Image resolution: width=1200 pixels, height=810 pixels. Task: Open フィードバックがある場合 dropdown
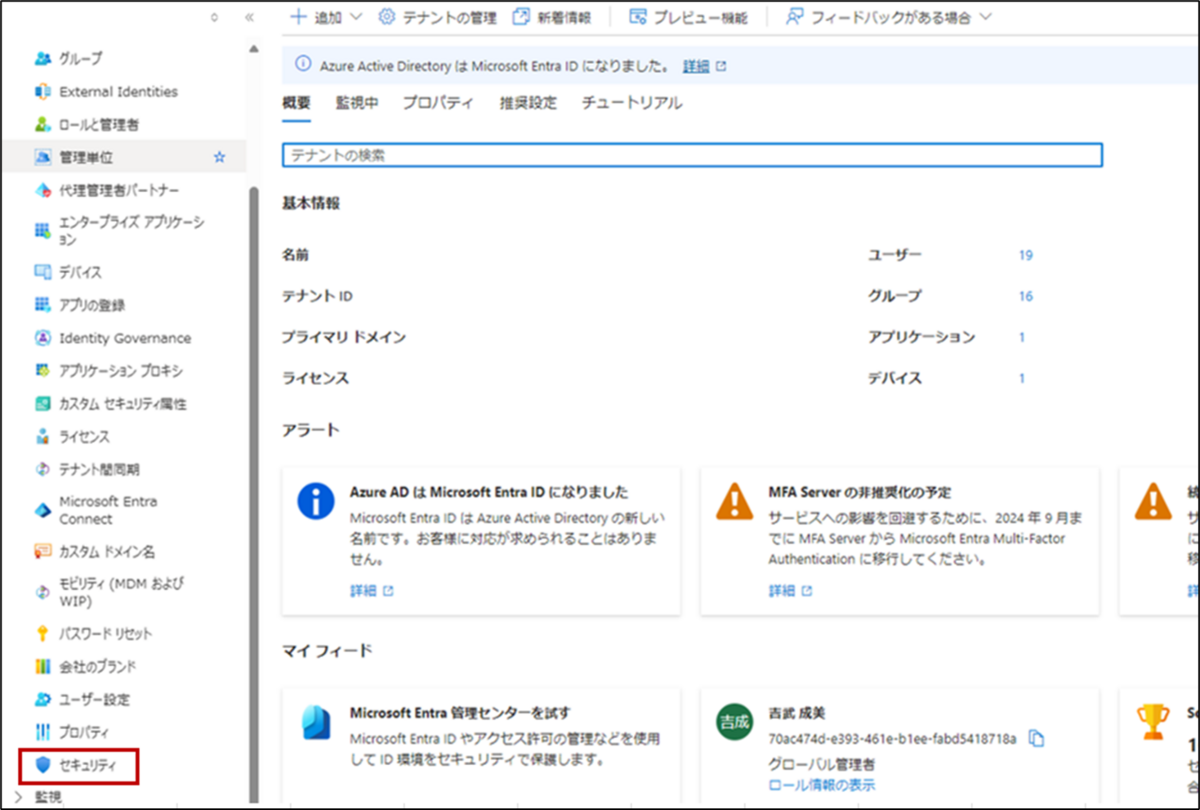click(888, 17)
